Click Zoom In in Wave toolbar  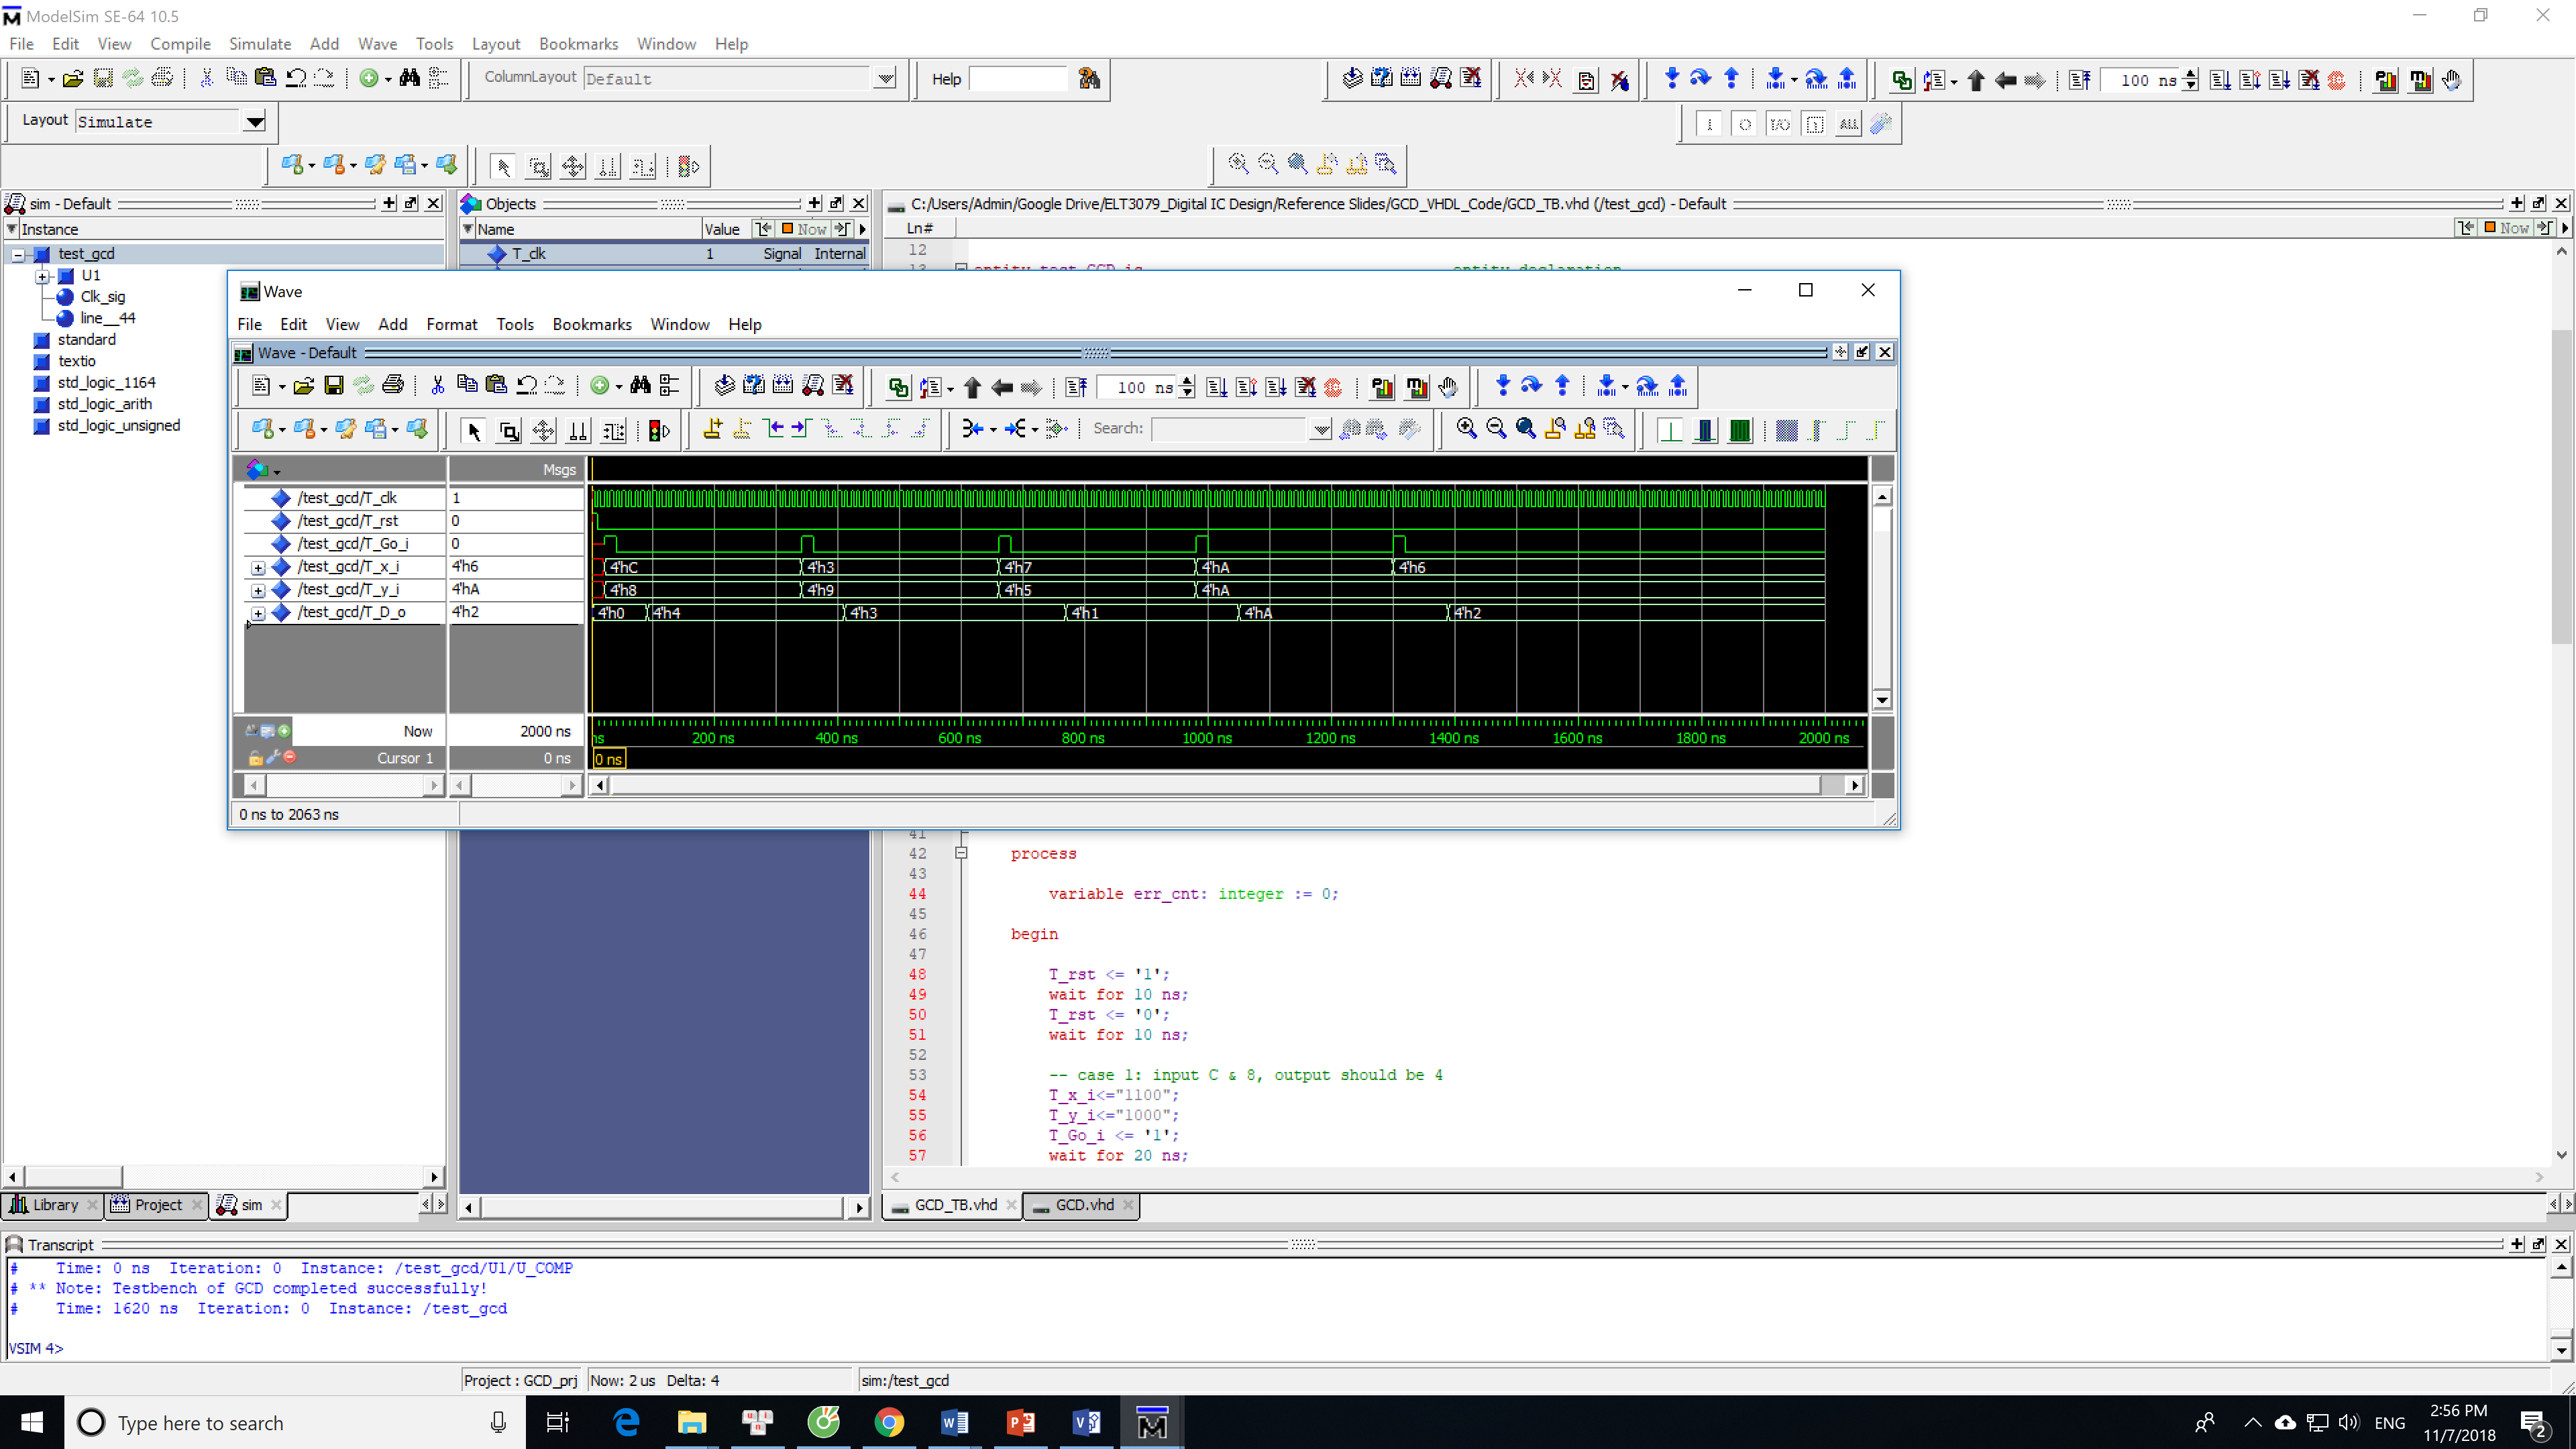coord(1466,429)
